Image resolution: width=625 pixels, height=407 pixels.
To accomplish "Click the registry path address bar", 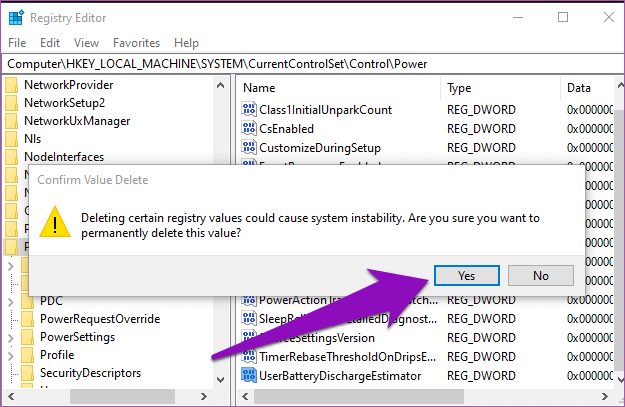I will point(312,64).
